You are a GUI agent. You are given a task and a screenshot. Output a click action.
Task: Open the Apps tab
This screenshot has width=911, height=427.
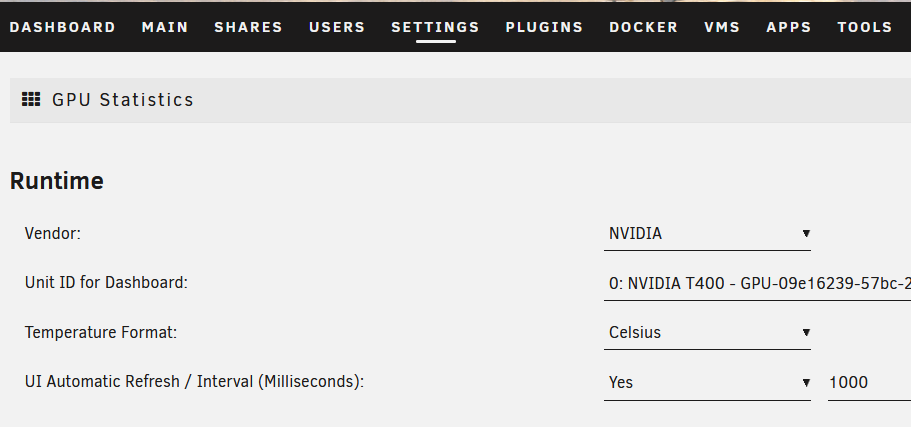(x=788, y=27)
